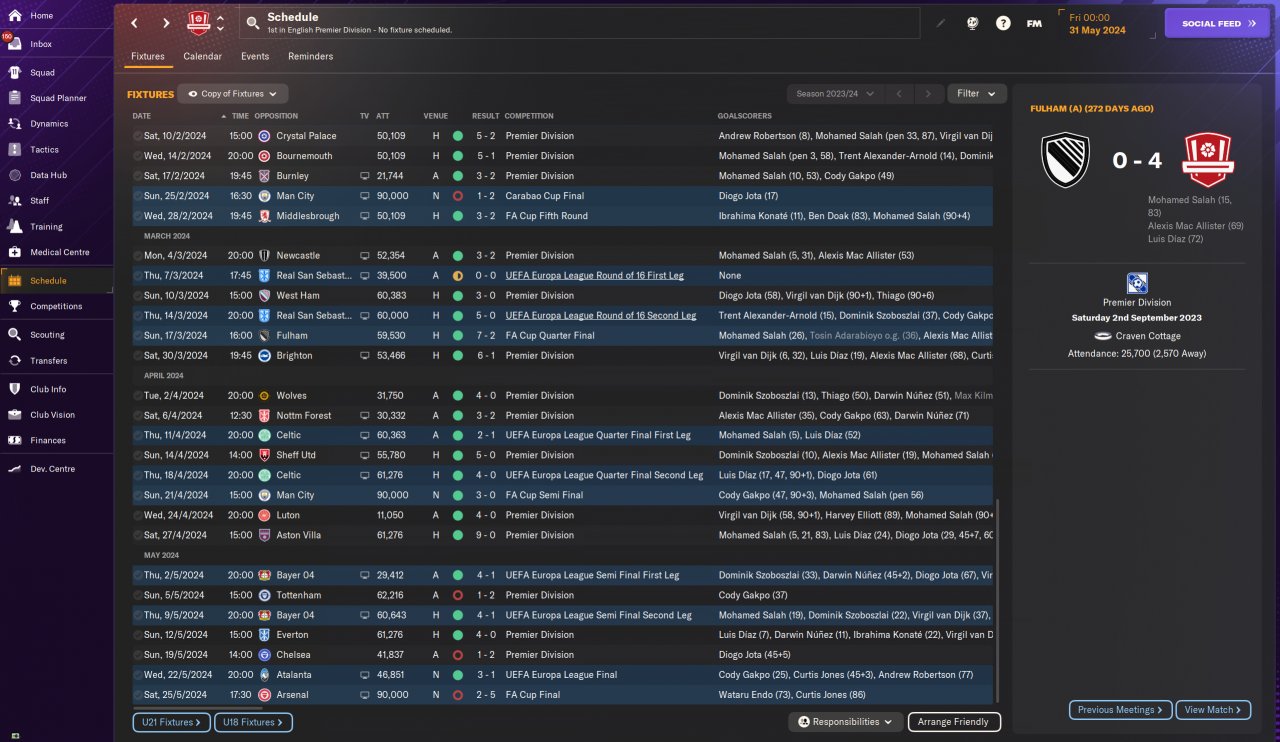Click the pencil edit icon in the top bar

(940, 23)
